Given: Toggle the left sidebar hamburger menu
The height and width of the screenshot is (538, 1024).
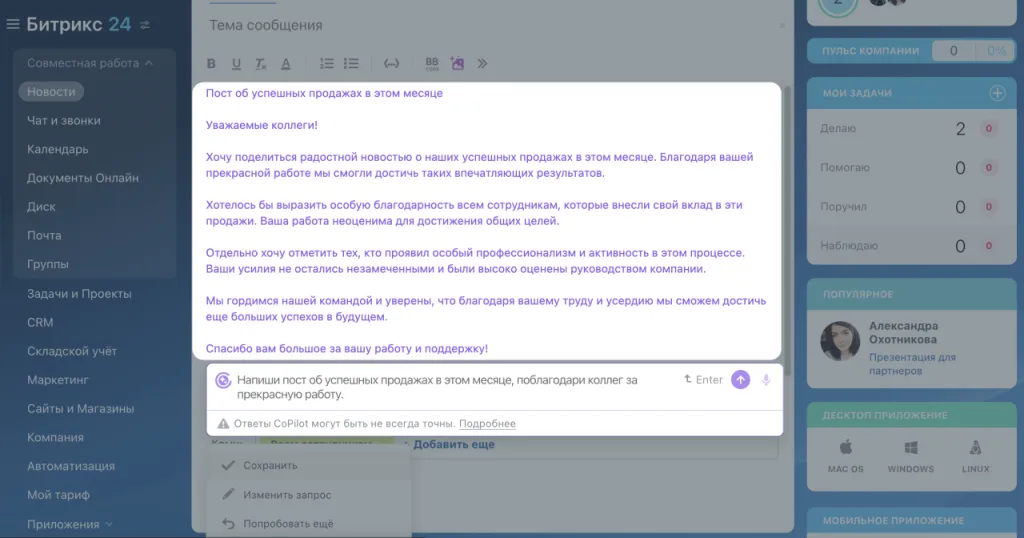Looking at the screenshot, I should [13, 25].
